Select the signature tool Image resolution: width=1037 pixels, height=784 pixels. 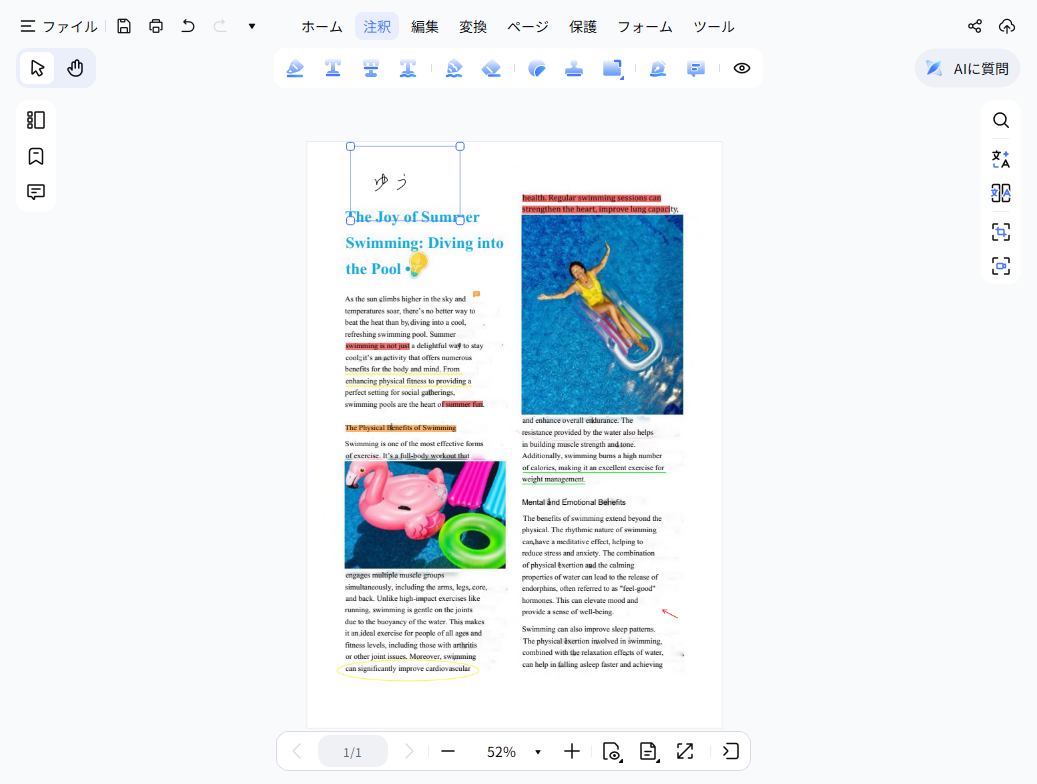click(x=657, y=68)
